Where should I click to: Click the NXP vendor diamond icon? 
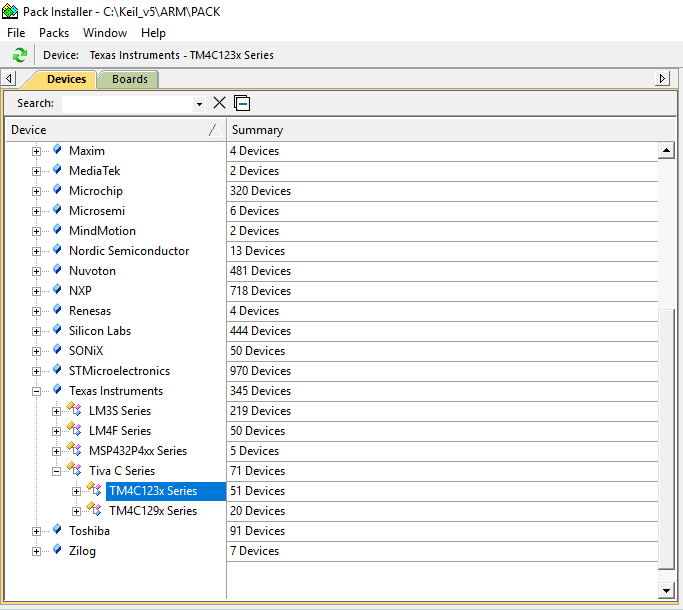[x=57, y=290]
